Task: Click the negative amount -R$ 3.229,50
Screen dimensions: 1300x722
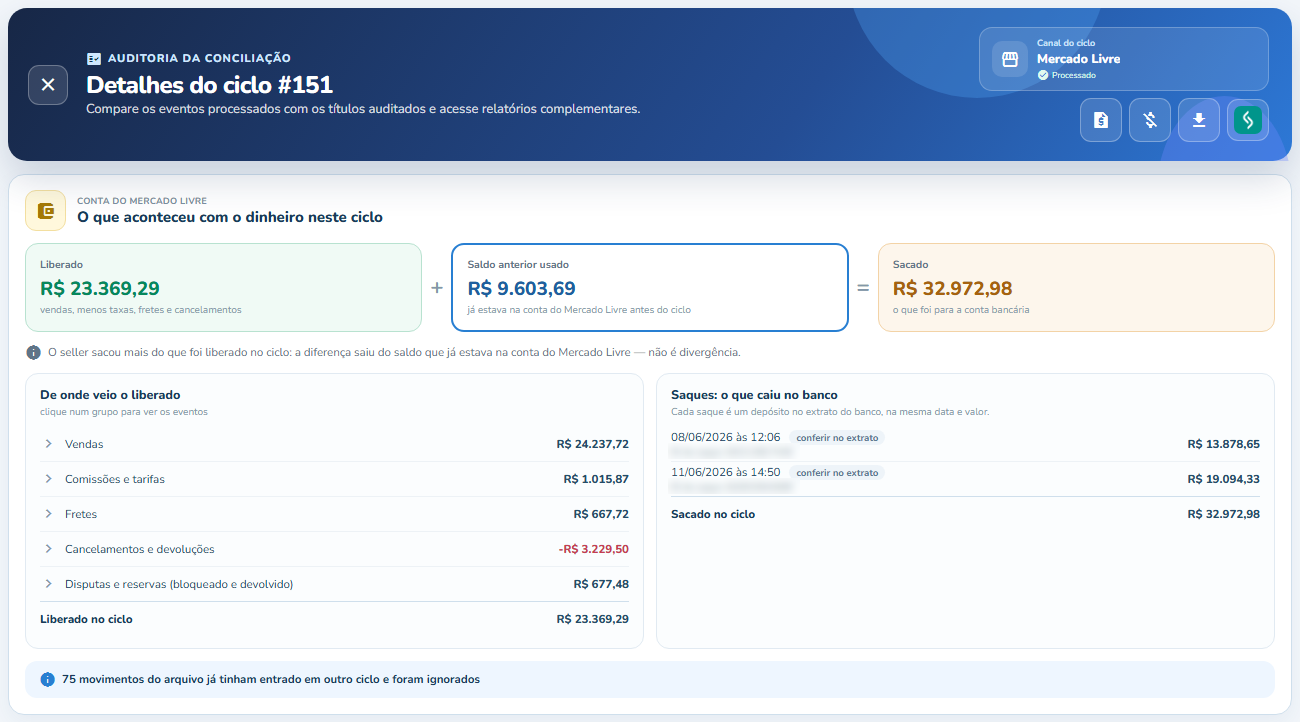Action: pyautogui.click(x=594, y=549)
